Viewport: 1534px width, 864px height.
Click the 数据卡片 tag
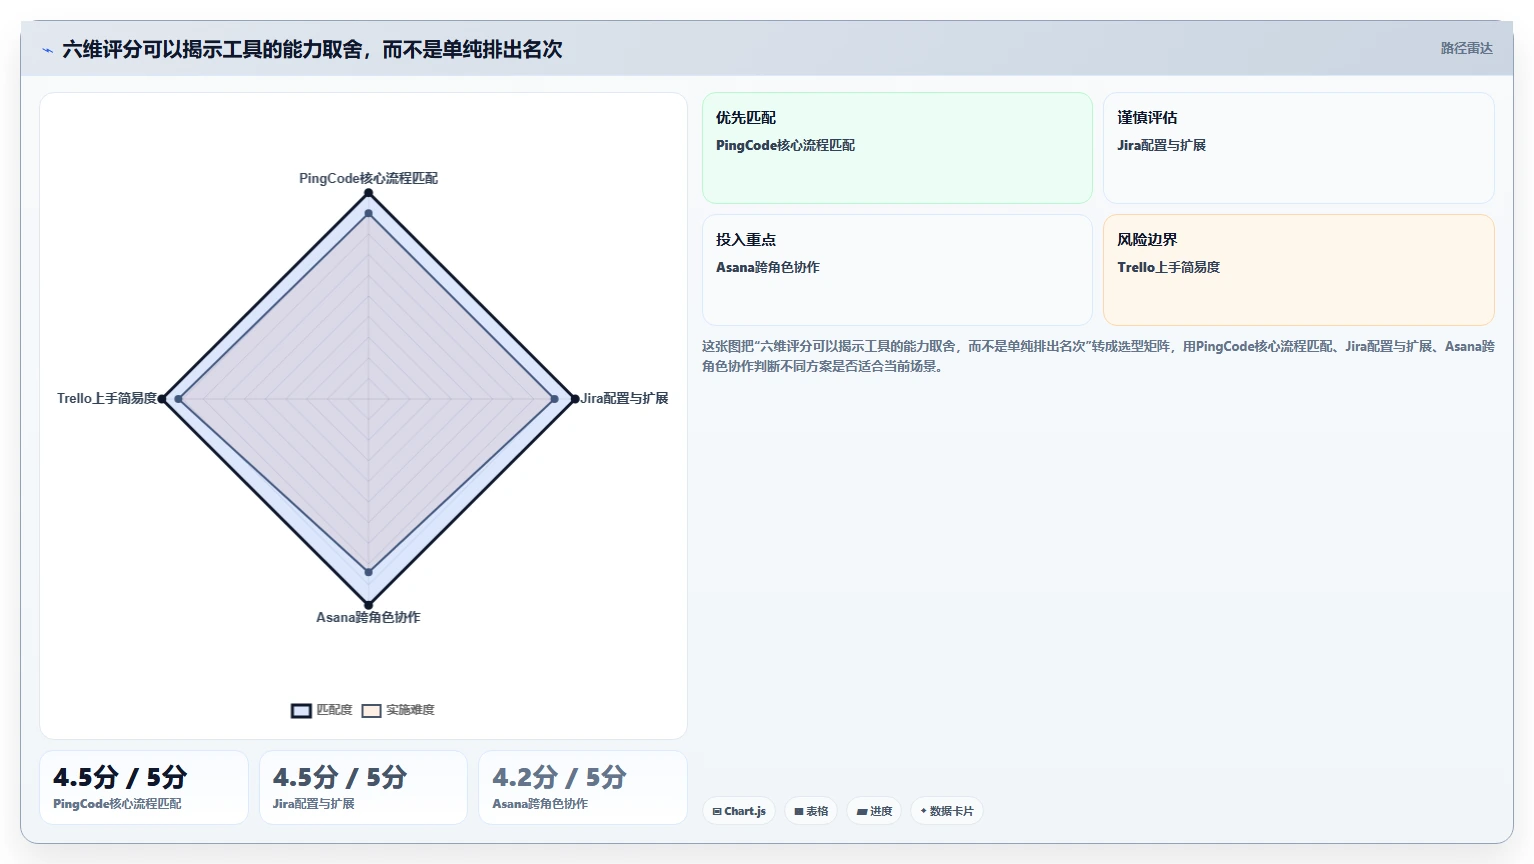tap(946, 811)
